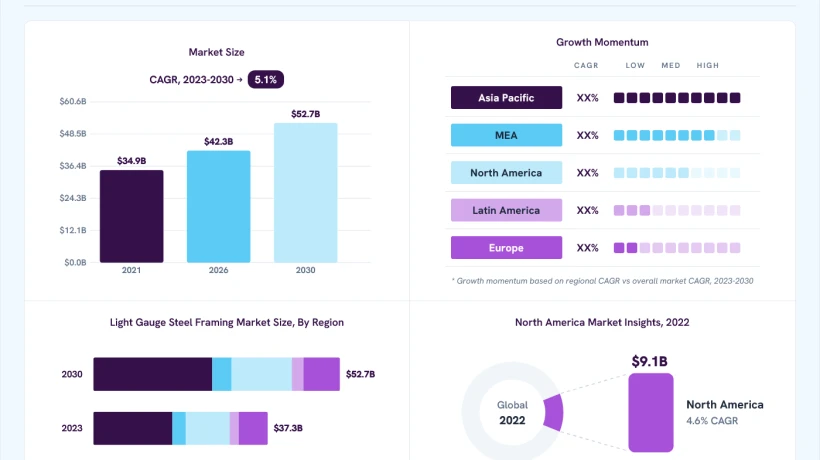Screen dimensions: 820x460
Task: Click the growth momentum footnote text
Action: click(x=602, y=281)
